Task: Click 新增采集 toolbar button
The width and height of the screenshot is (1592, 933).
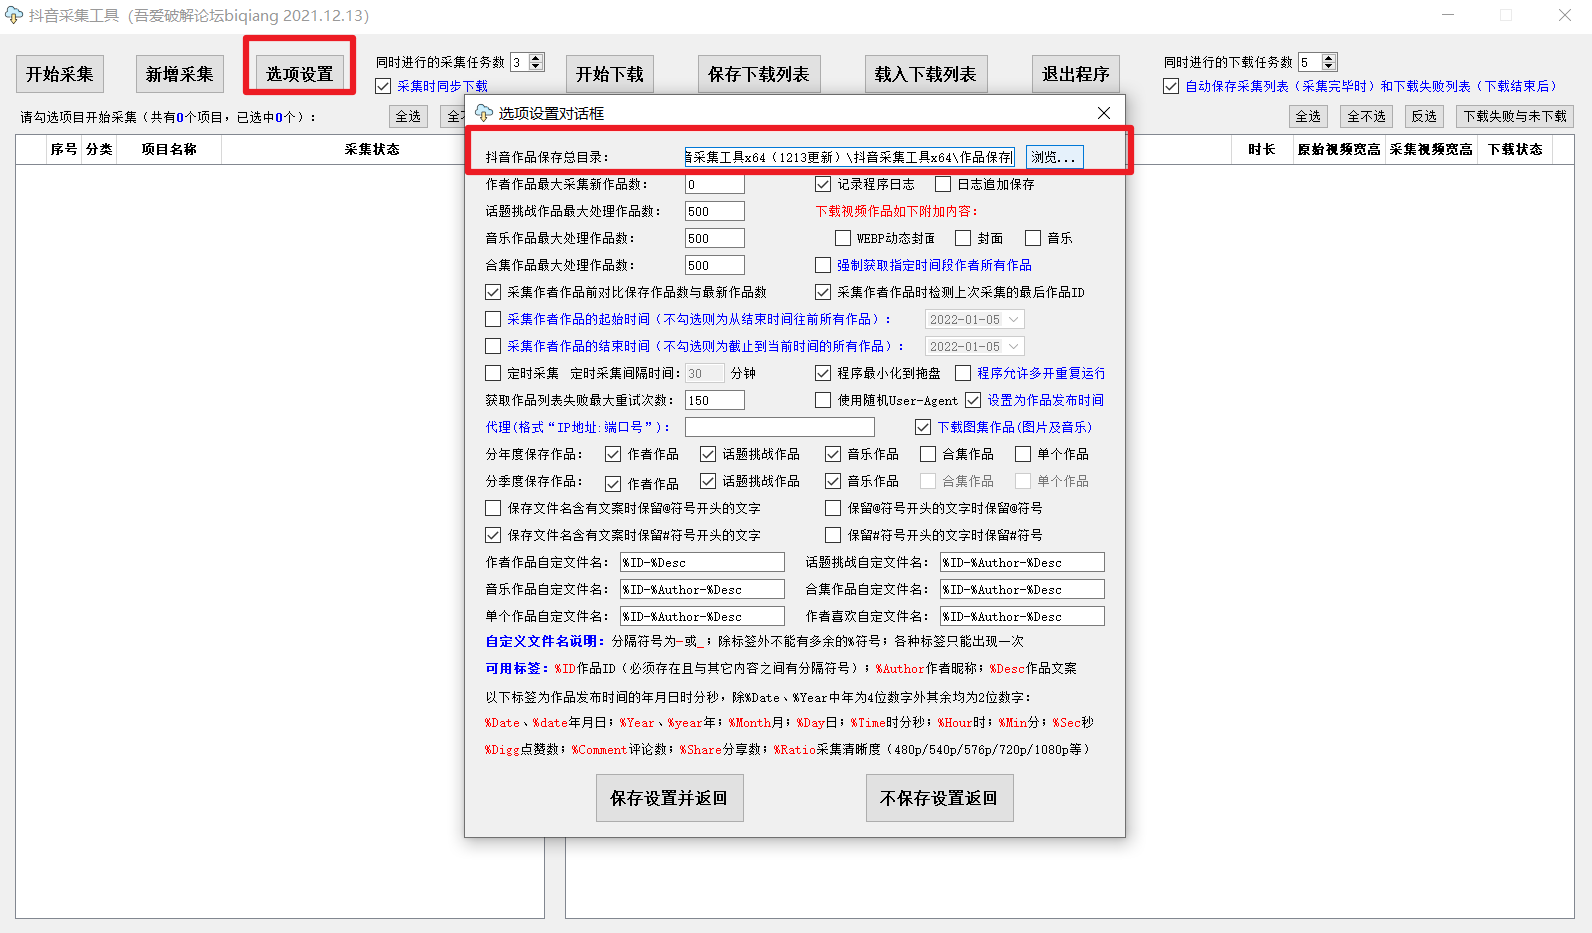Action: (x=180, y=74)
